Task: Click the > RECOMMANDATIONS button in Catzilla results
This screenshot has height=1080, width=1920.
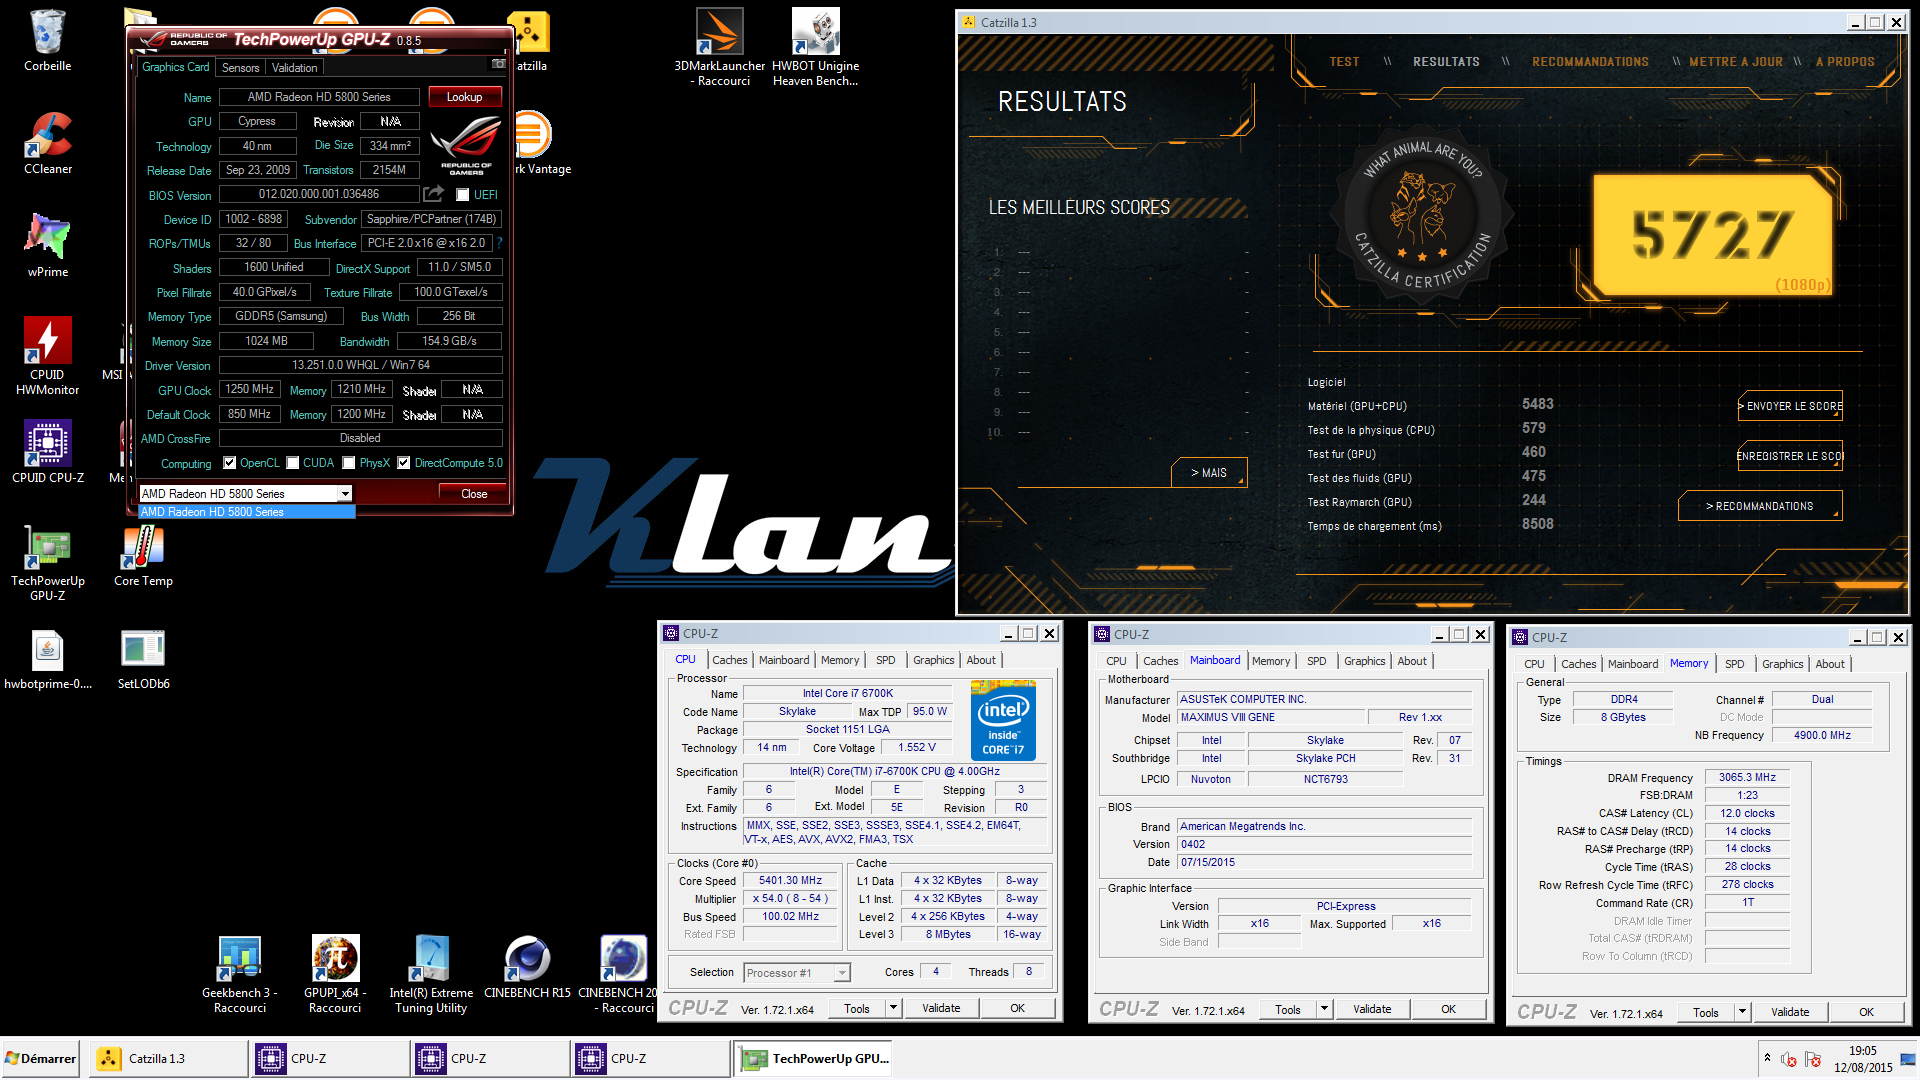Action: [x=1760, y=506]
